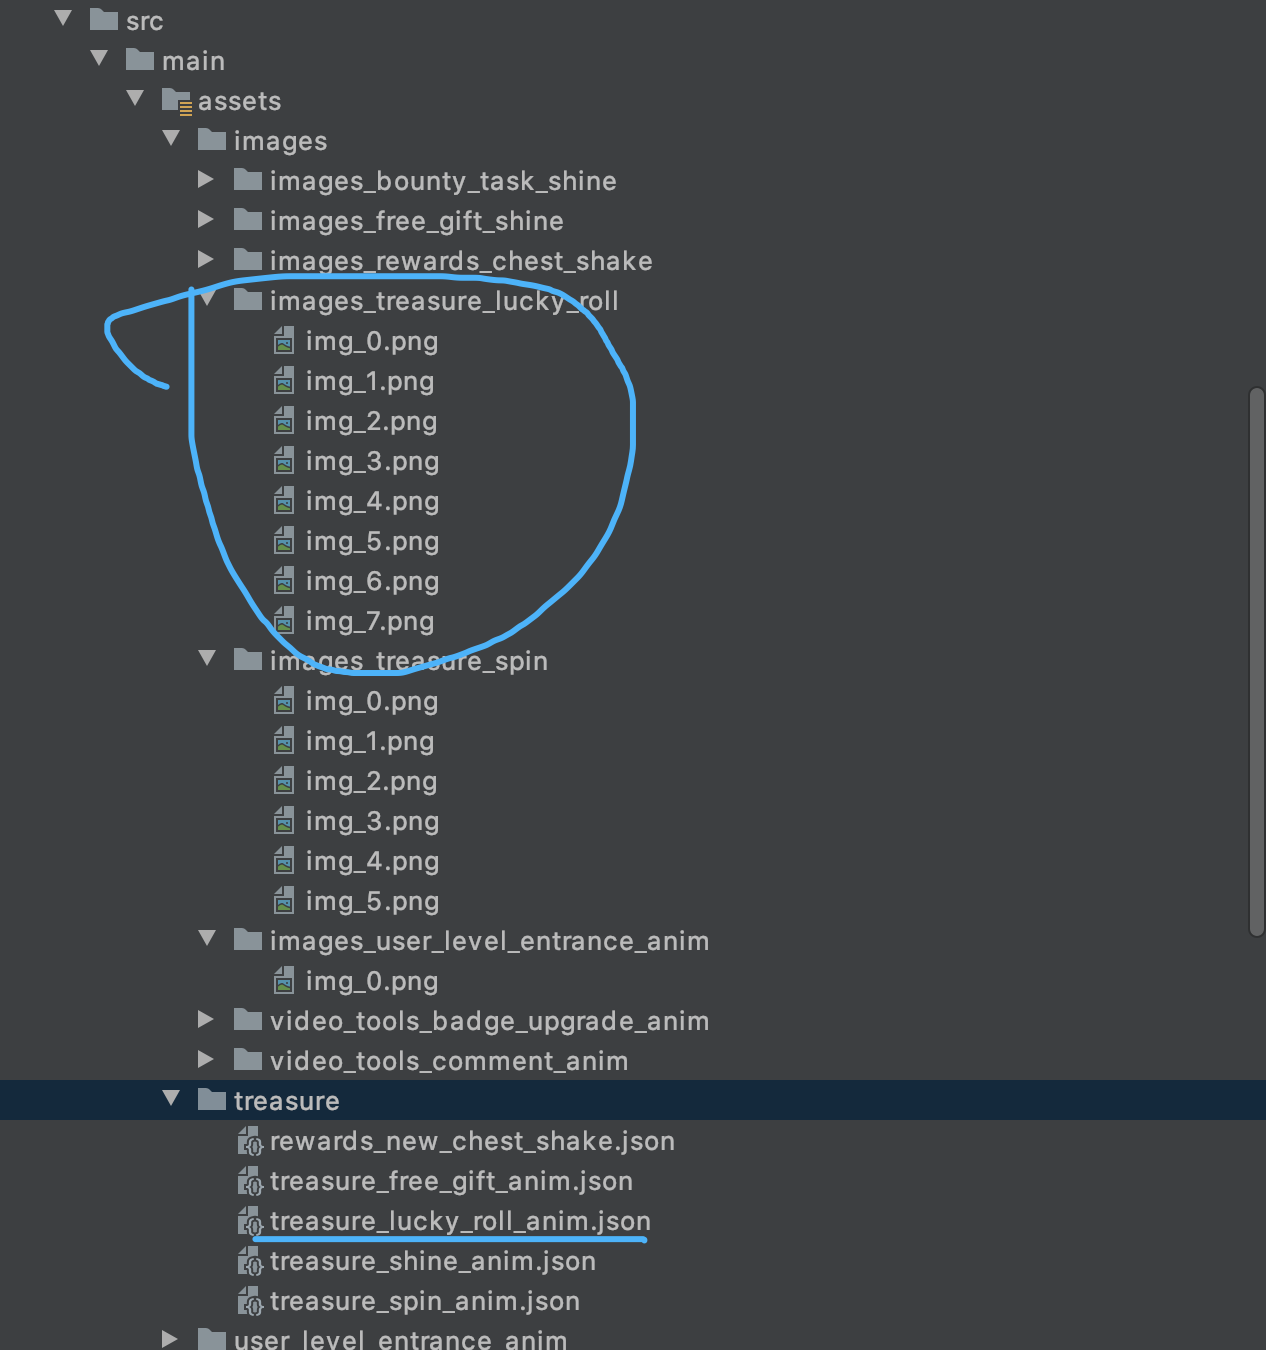Click the folder icon beside treasure

(211, 1099)
